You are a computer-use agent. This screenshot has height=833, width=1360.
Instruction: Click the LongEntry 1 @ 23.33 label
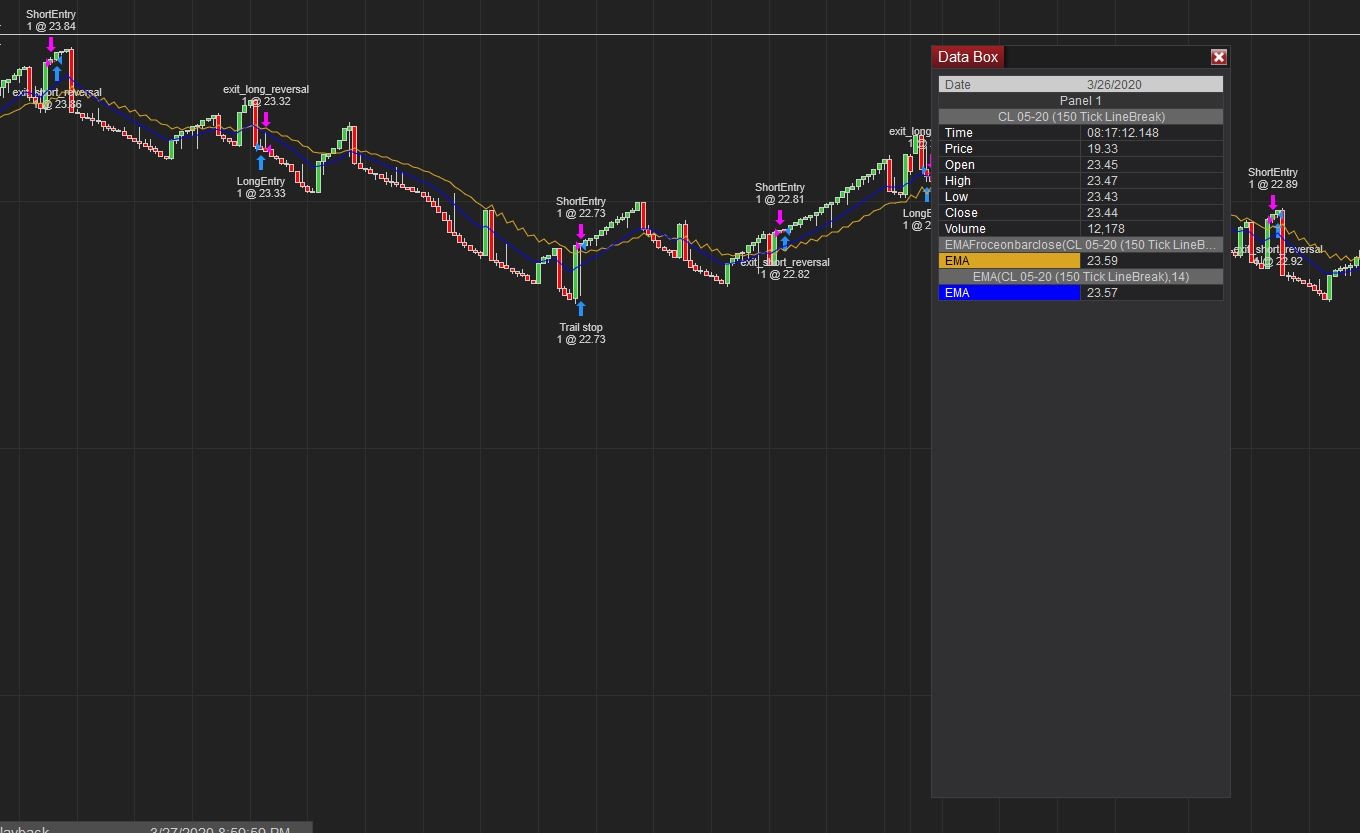(261, 188)
